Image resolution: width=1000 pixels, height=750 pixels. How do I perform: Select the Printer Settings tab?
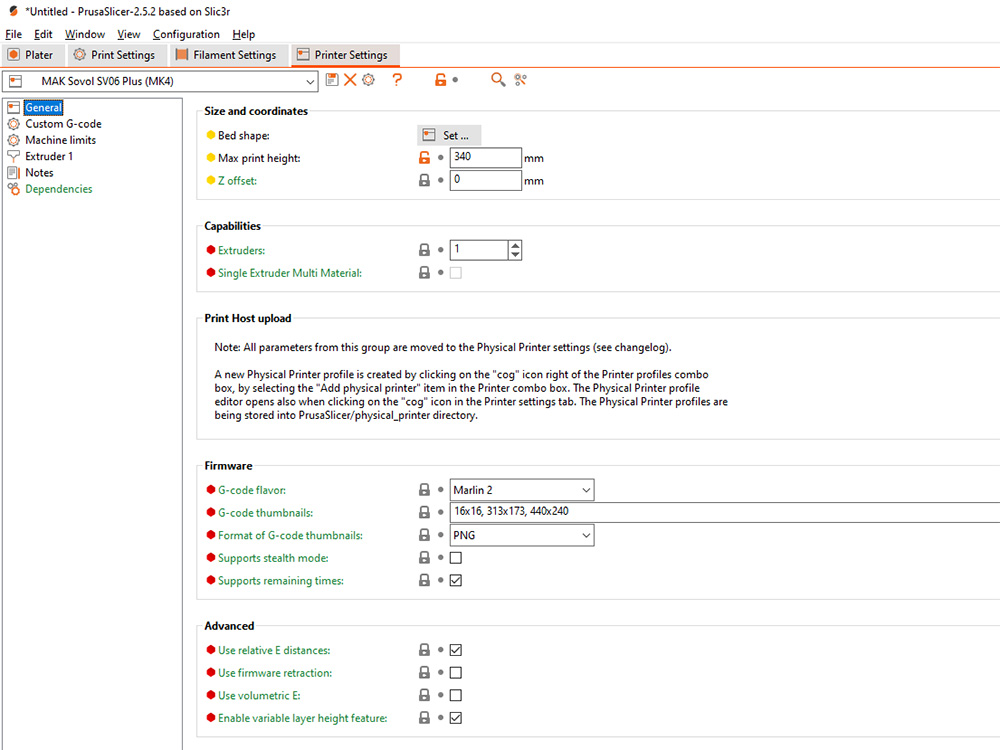click(344, 55)
